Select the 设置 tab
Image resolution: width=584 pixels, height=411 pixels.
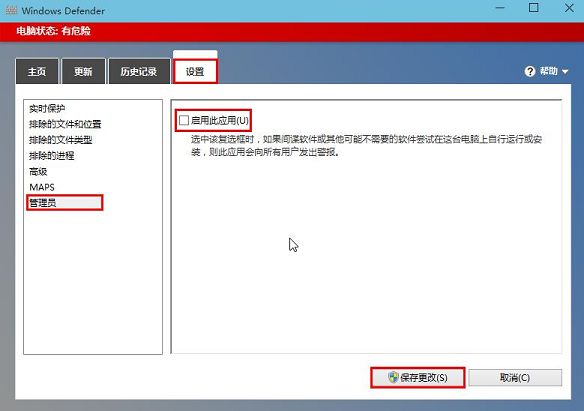pos(195,71)
